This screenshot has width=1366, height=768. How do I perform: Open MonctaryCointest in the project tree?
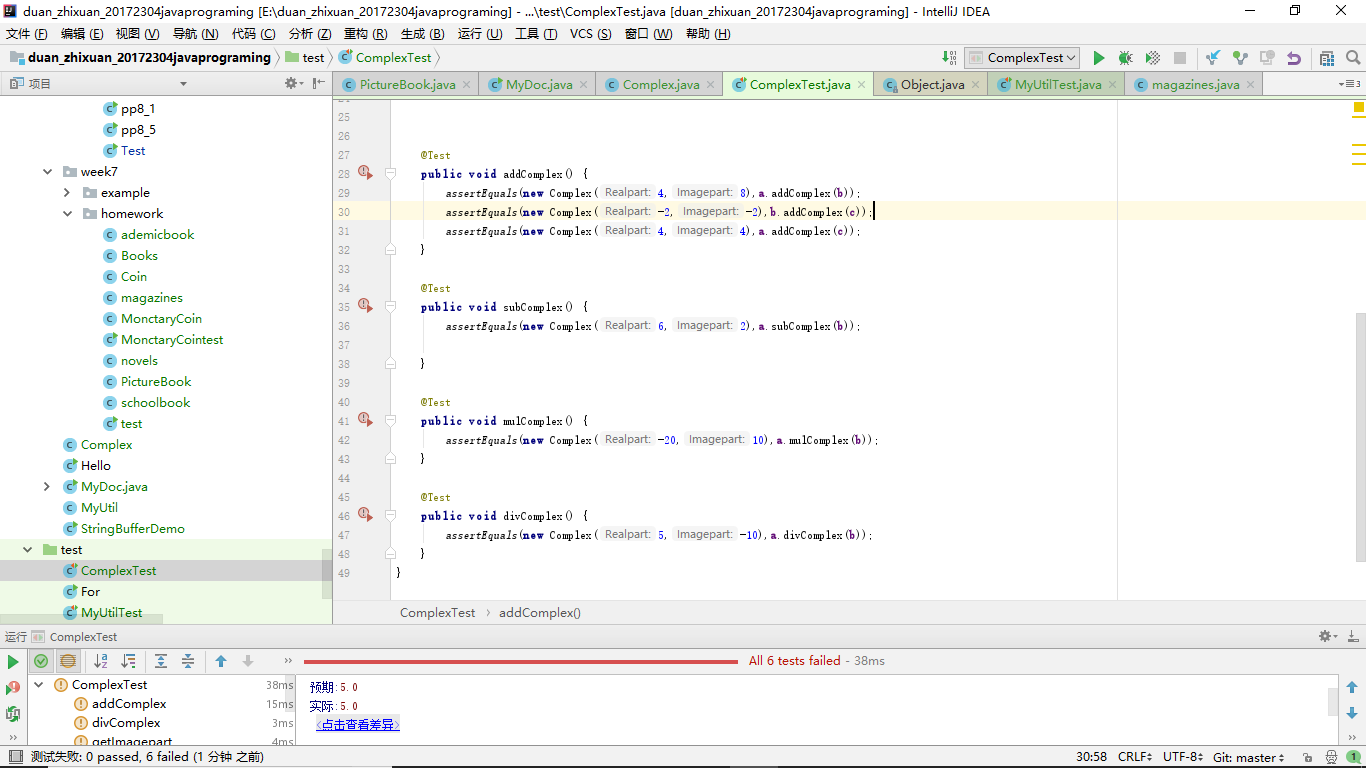tap(172, 340)
